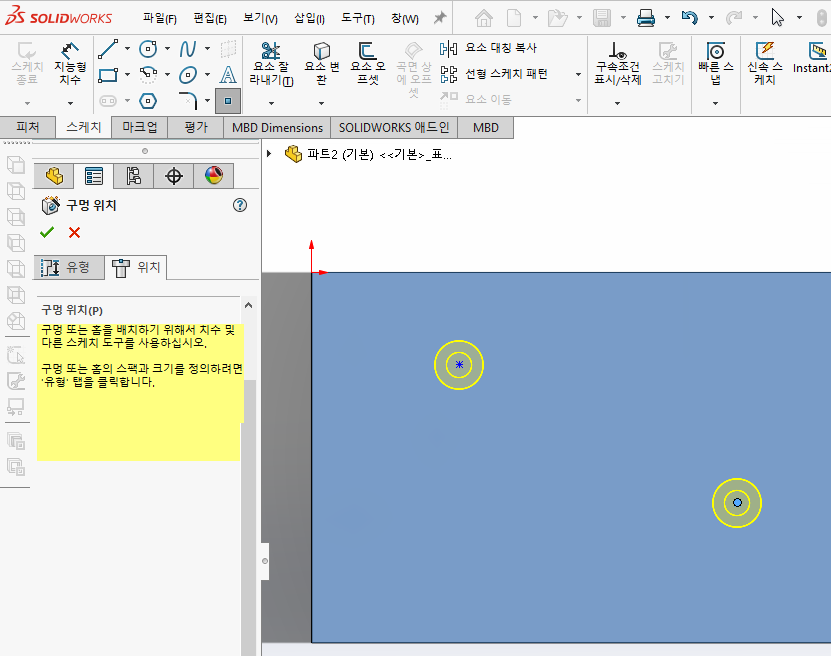
Task: Click Offset Entities (요소 오프셋)
Action: (367, 64)
